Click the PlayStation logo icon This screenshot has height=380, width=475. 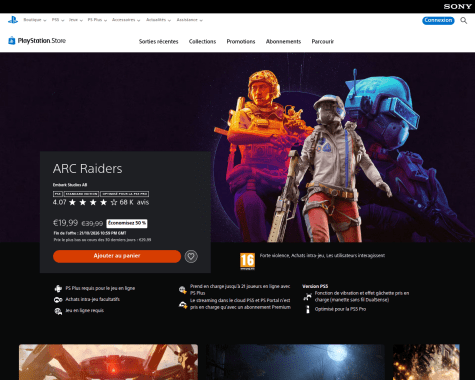[x=13, y=20]
